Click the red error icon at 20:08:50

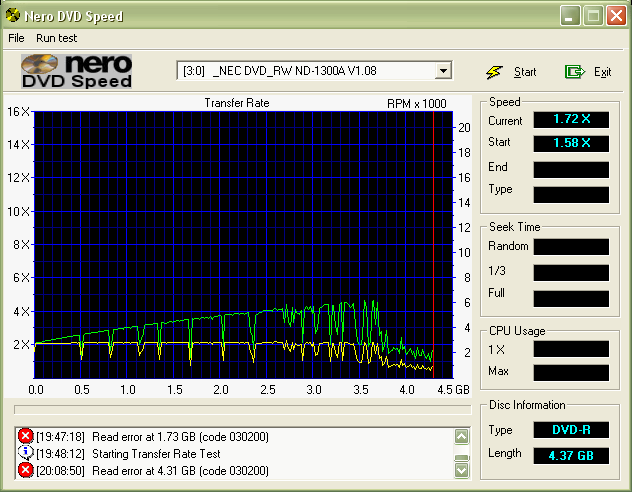25,470
